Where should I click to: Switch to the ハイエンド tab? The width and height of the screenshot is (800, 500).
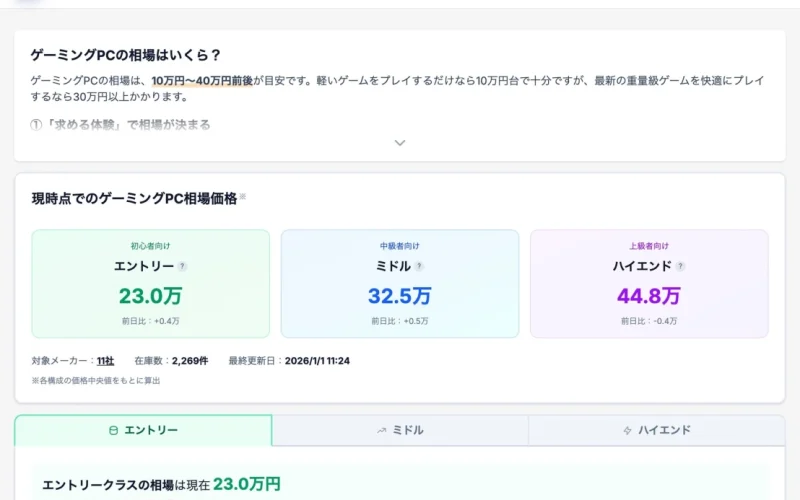click(657, 430)
